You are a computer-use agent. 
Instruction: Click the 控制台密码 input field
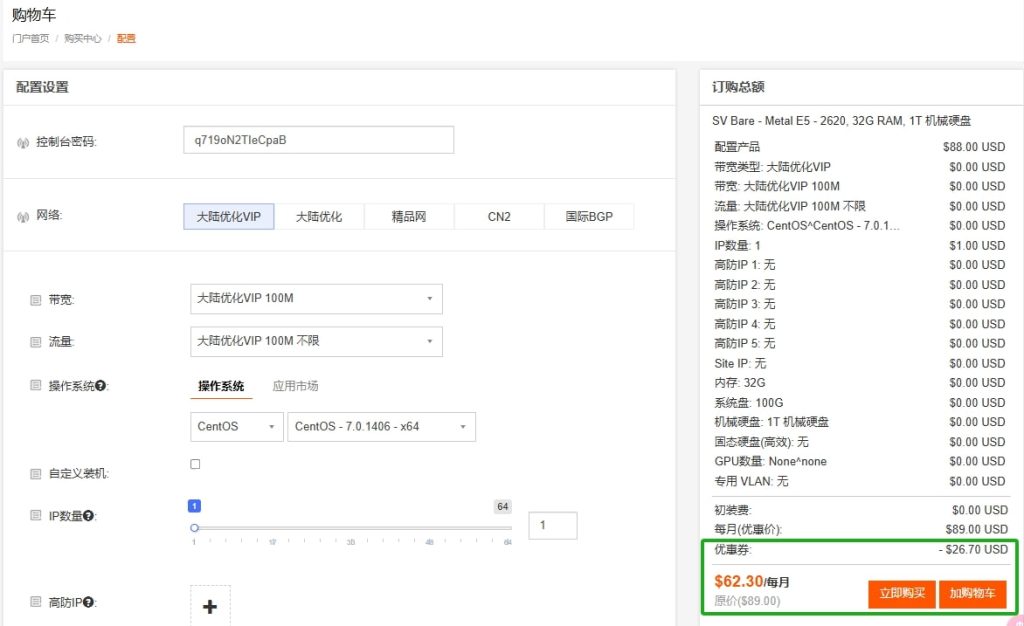tap(317, 139)
